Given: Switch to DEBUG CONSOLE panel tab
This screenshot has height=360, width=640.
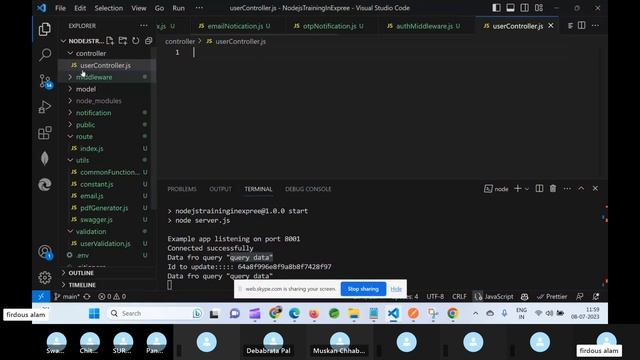Looking at the screenshot, I should pyautogui.click(x=308, y=189).
